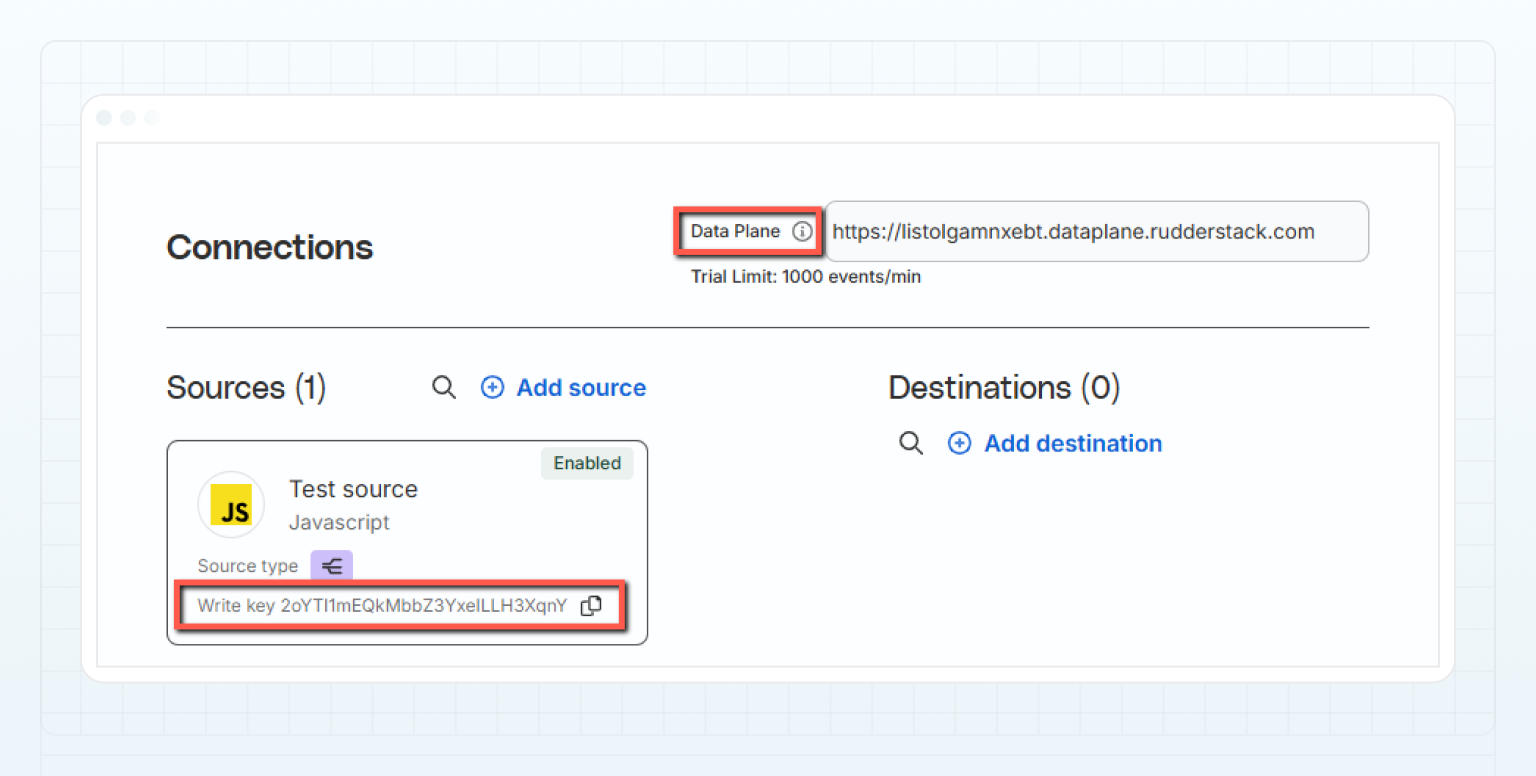
Task: Click the yellow JS logo icon
Action: click(231, 505)
